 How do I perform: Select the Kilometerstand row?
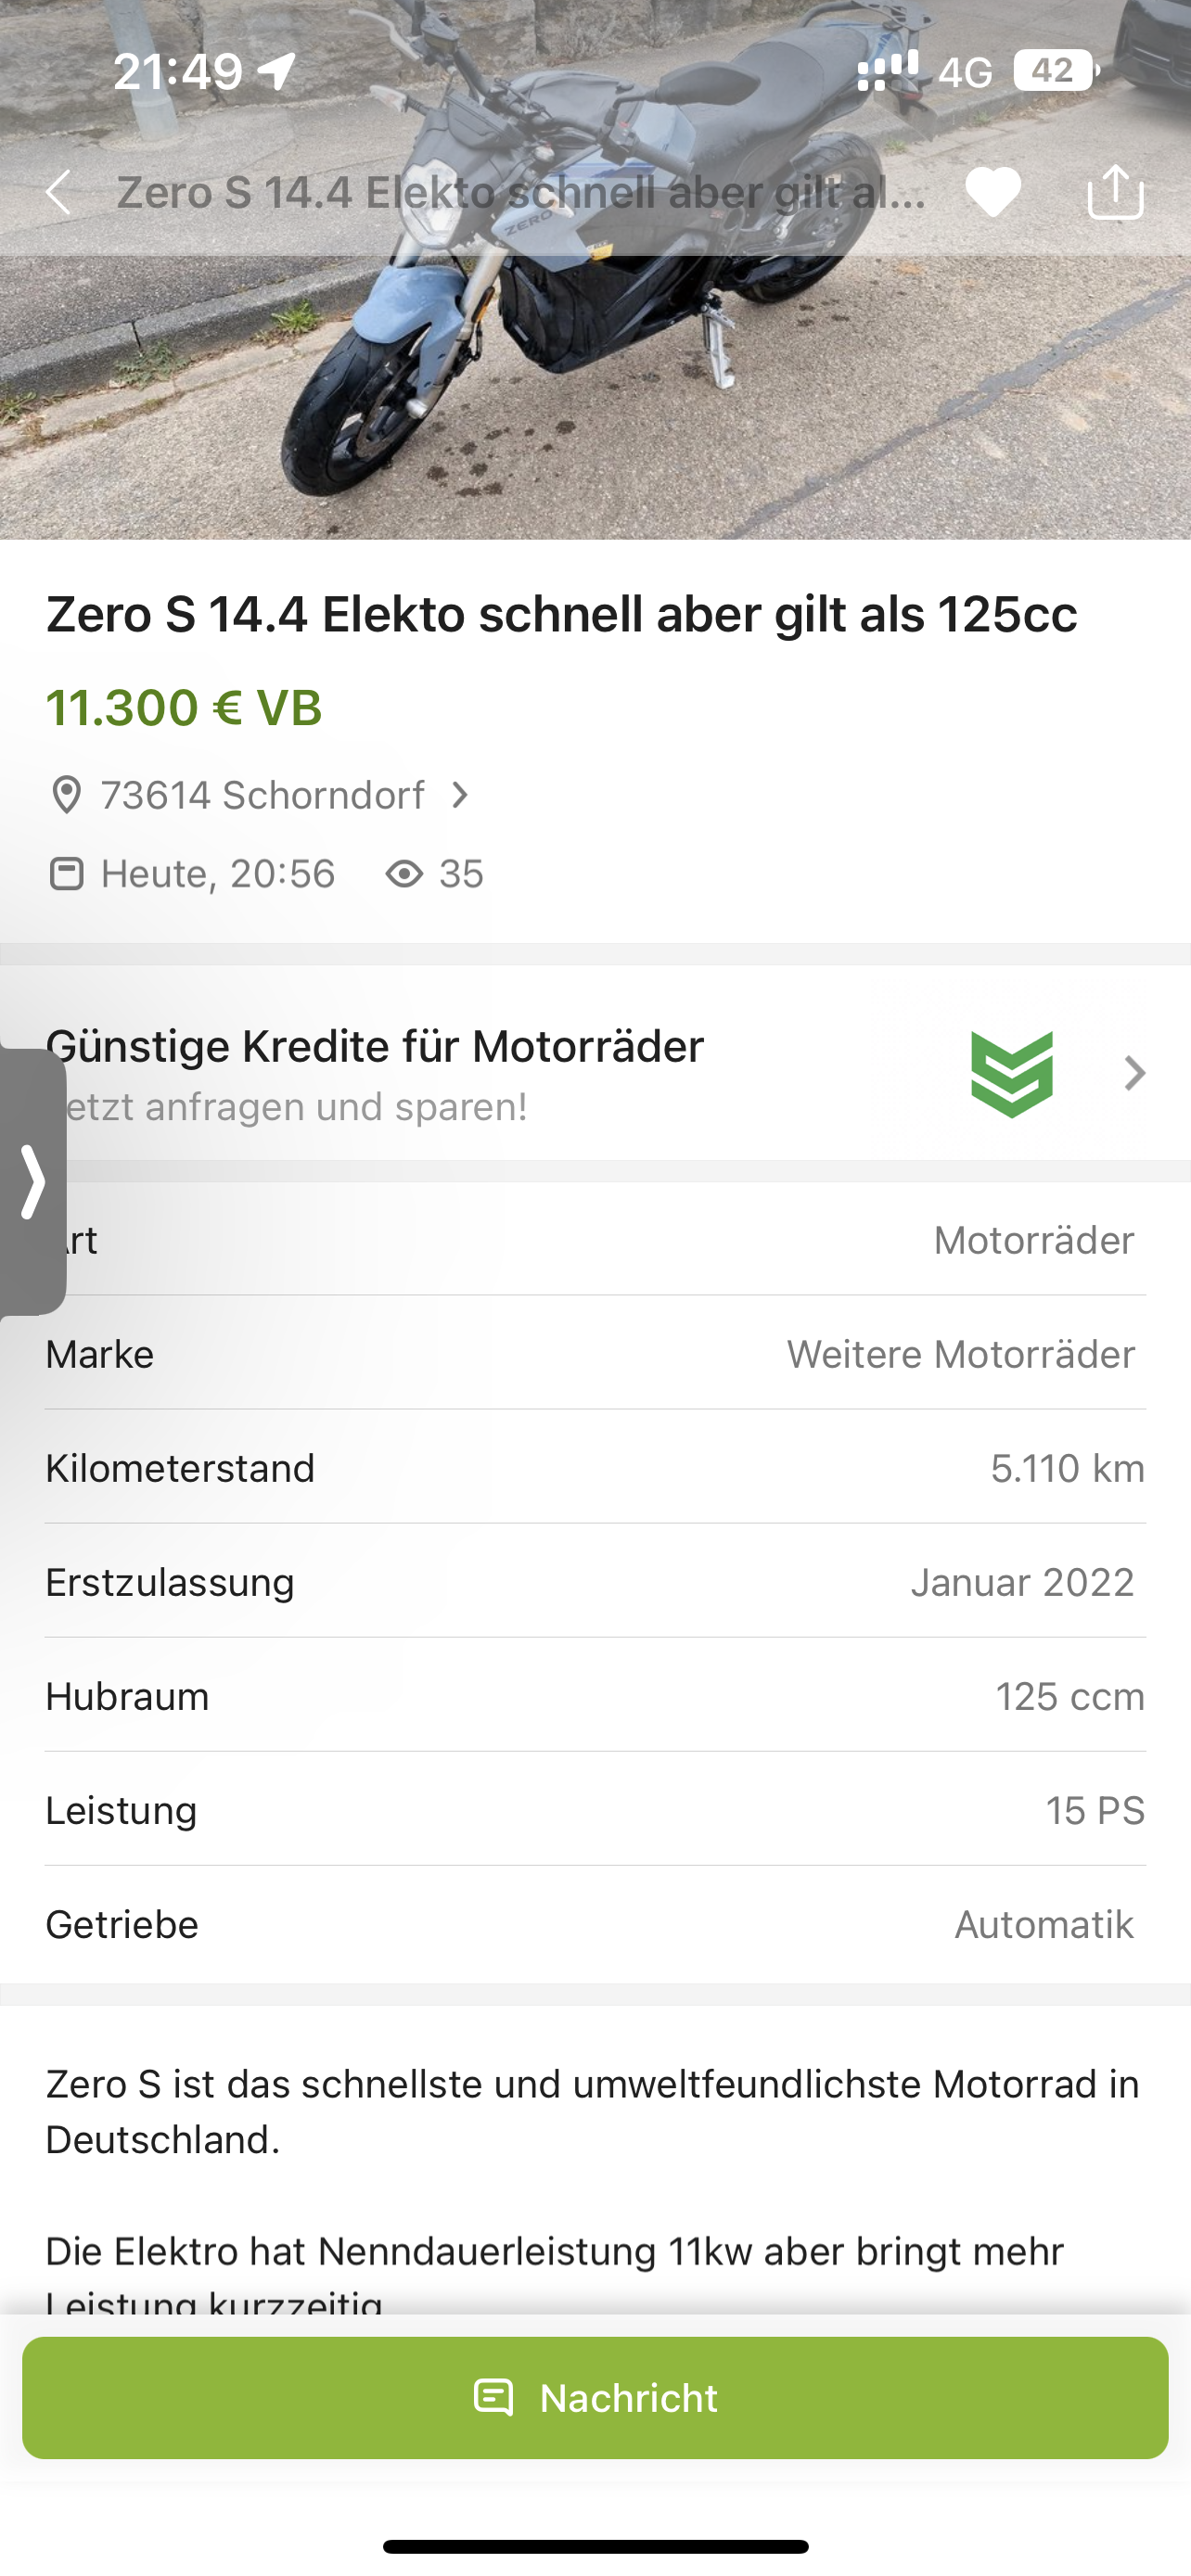(595, 1468)
